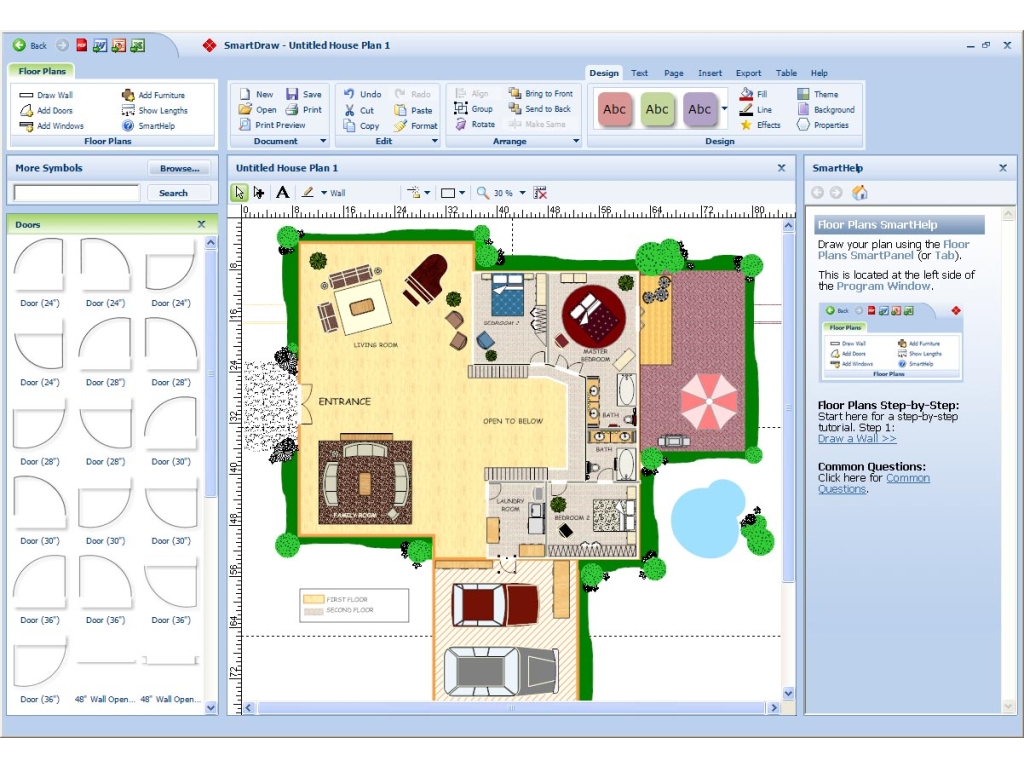1024x768 pixels.
Task: Open the rectangle shape dropdown
Action: [462, 193]
